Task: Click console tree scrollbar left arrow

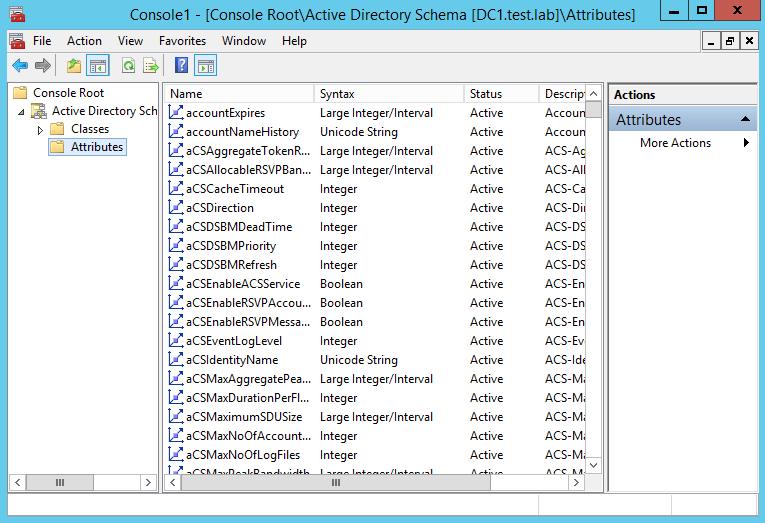Action: (x=18, y=483)
